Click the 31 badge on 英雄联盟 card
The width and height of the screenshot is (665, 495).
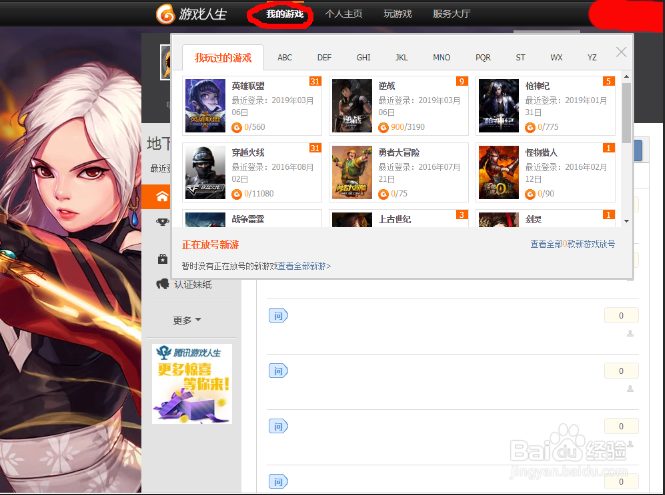[x=315, y=81]
